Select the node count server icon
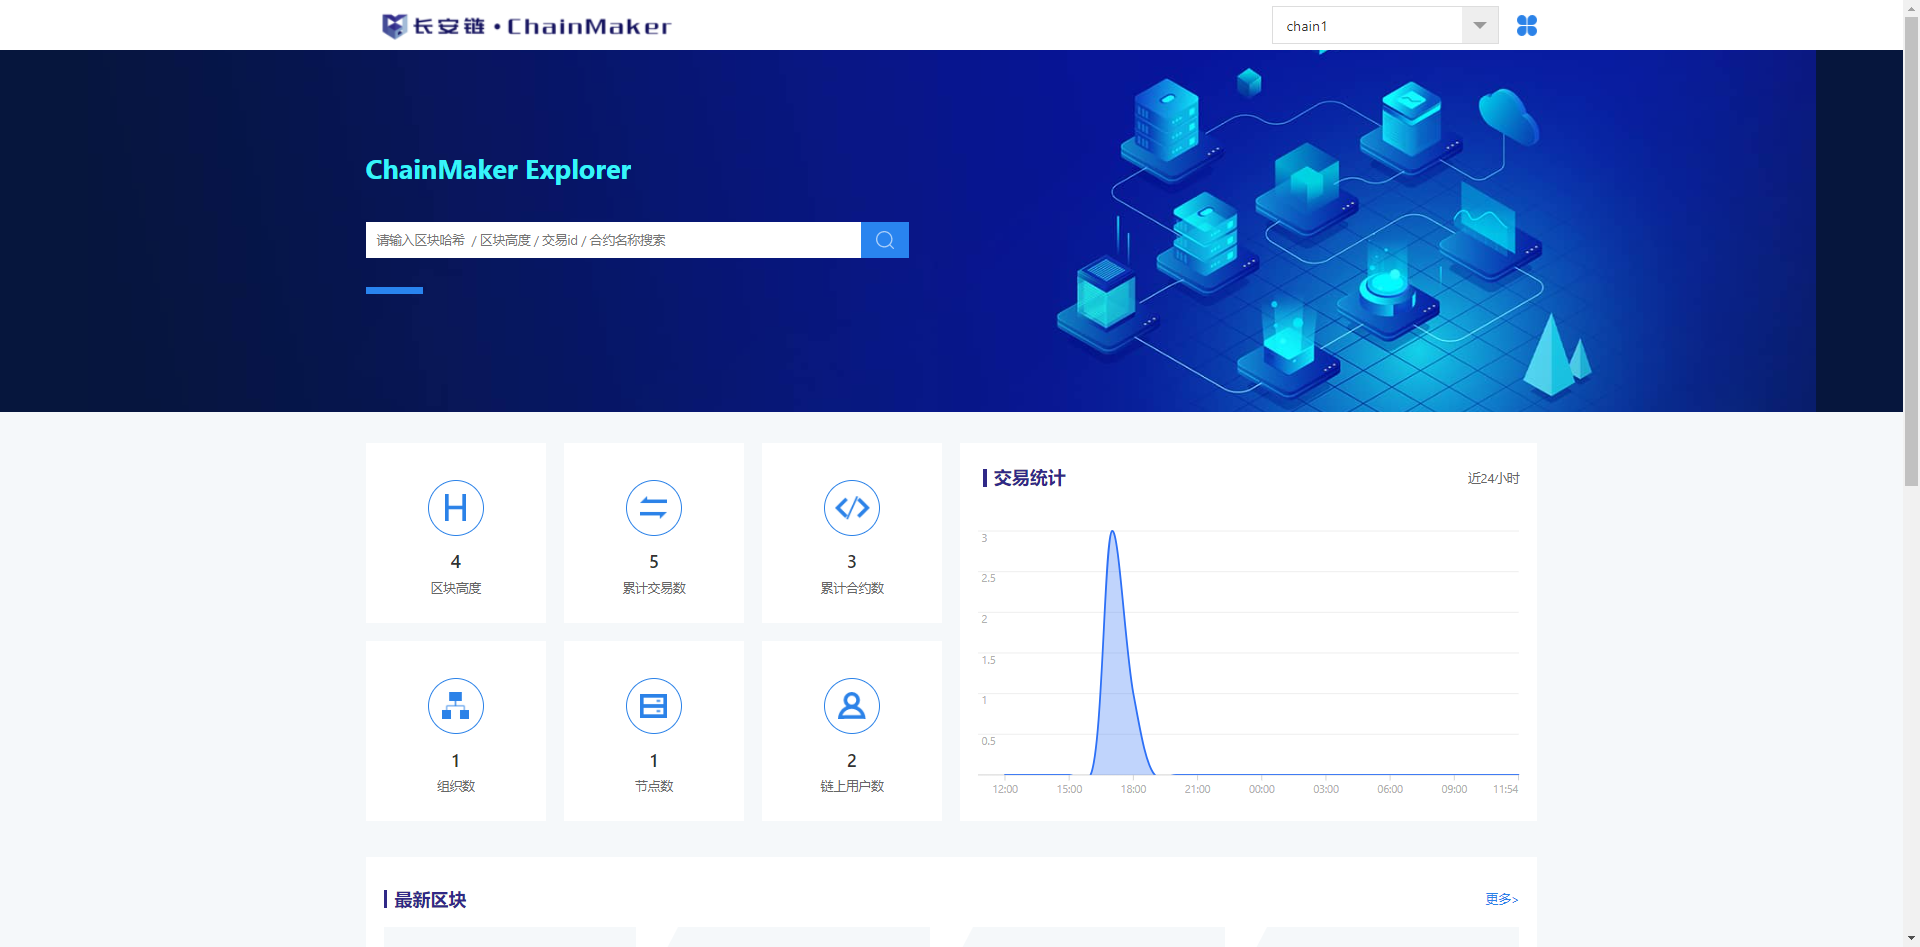 pos(654,706)
